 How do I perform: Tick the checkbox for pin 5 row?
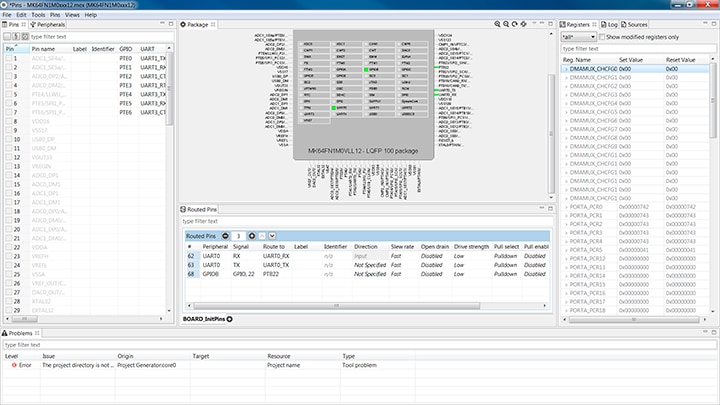tap(8, 95)
